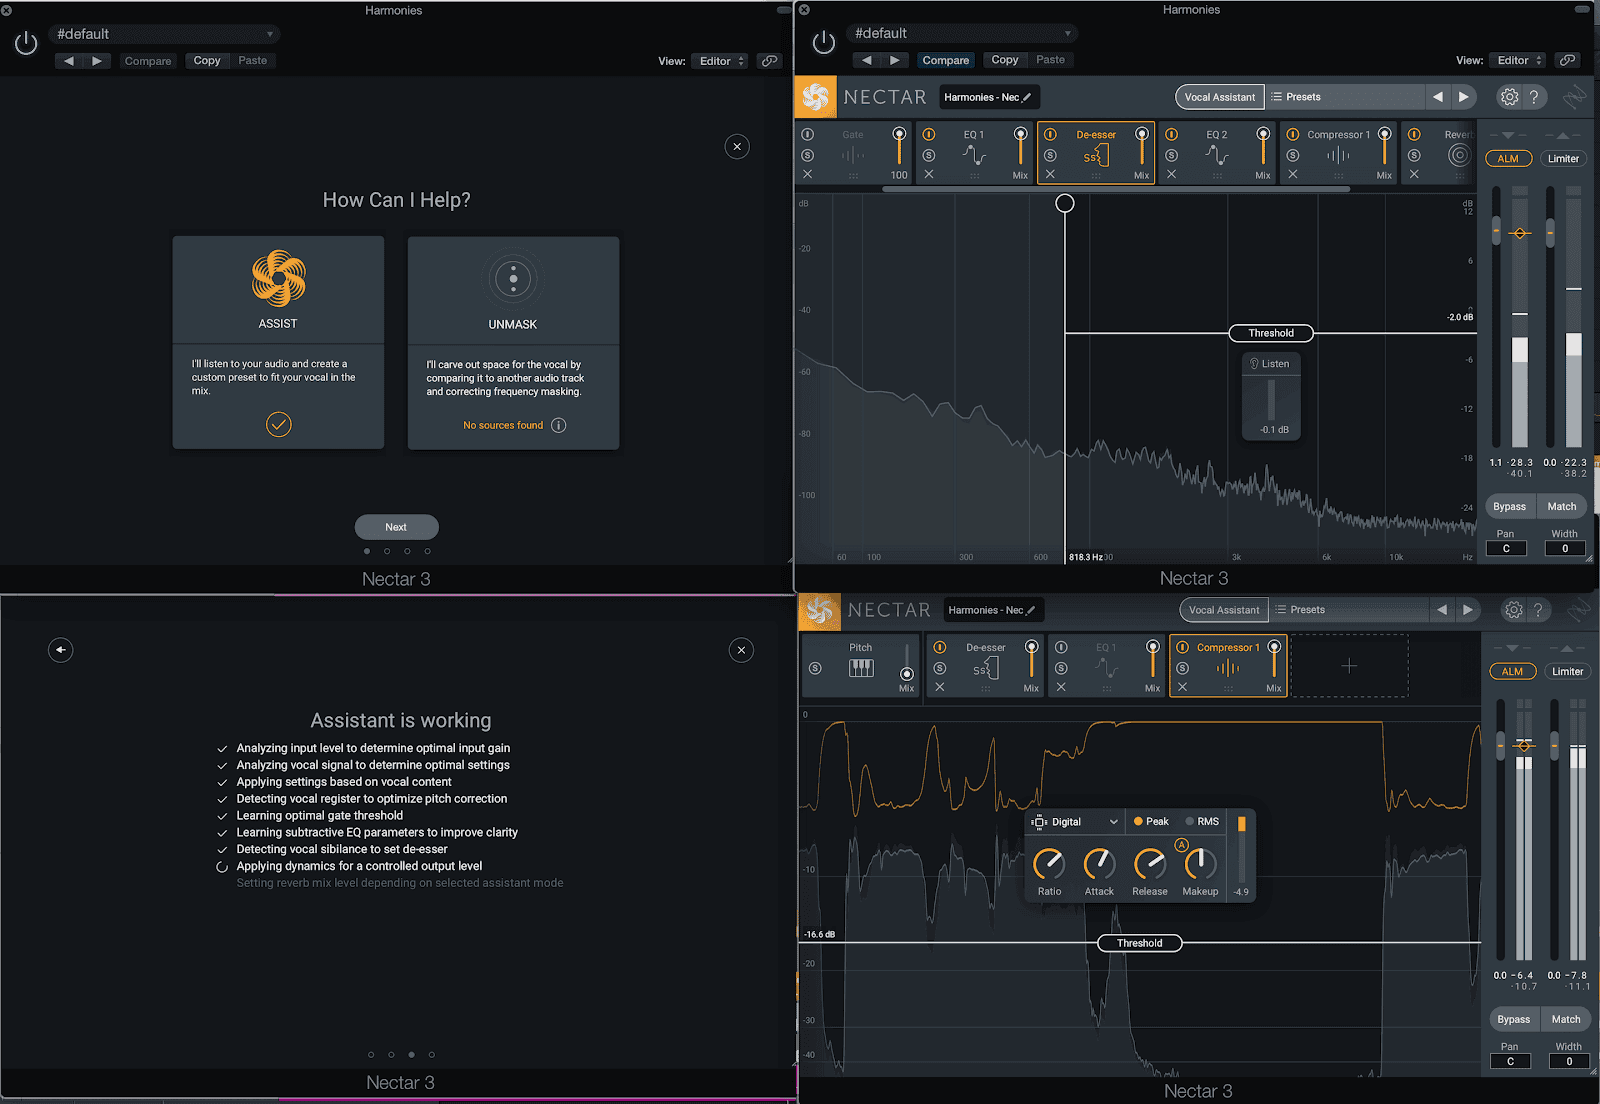1600x1104 pixels.
Task: Click the piano keyboard icon on Pitch module
Action: tap(861, 668)
